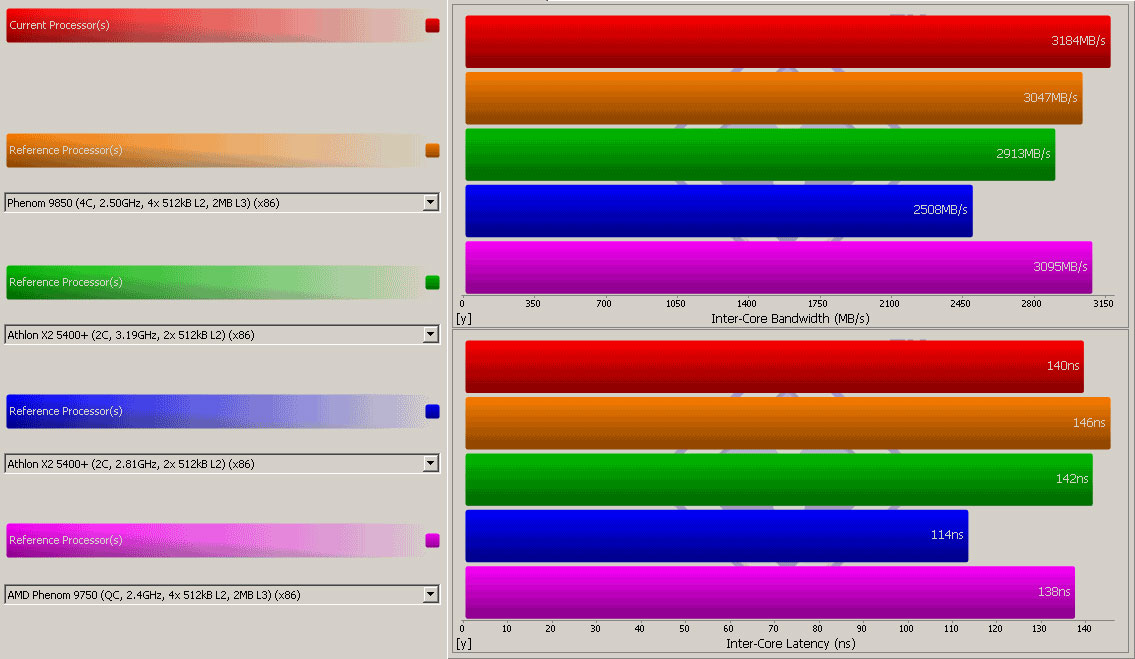Click the [y] label under bandwidth chart
The image size is (1135, 659).
pyautogui.click(x=464, y=319)
